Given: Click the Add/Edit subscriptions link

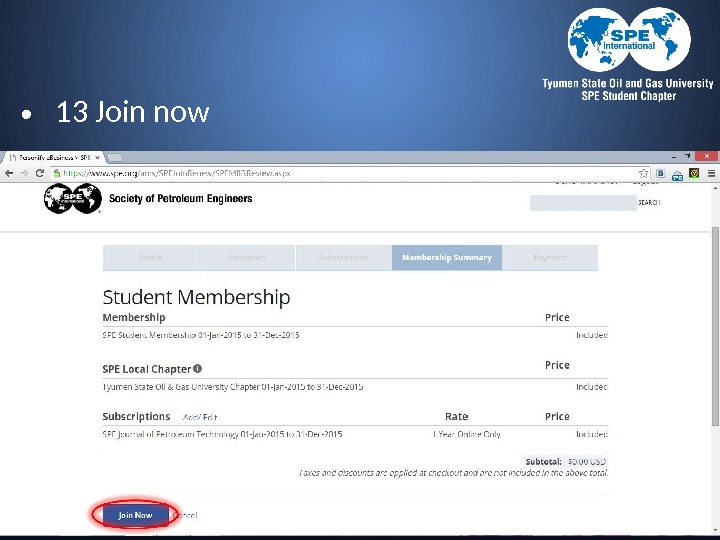Looking at the screenshot, I should click(x=200, y=417).
